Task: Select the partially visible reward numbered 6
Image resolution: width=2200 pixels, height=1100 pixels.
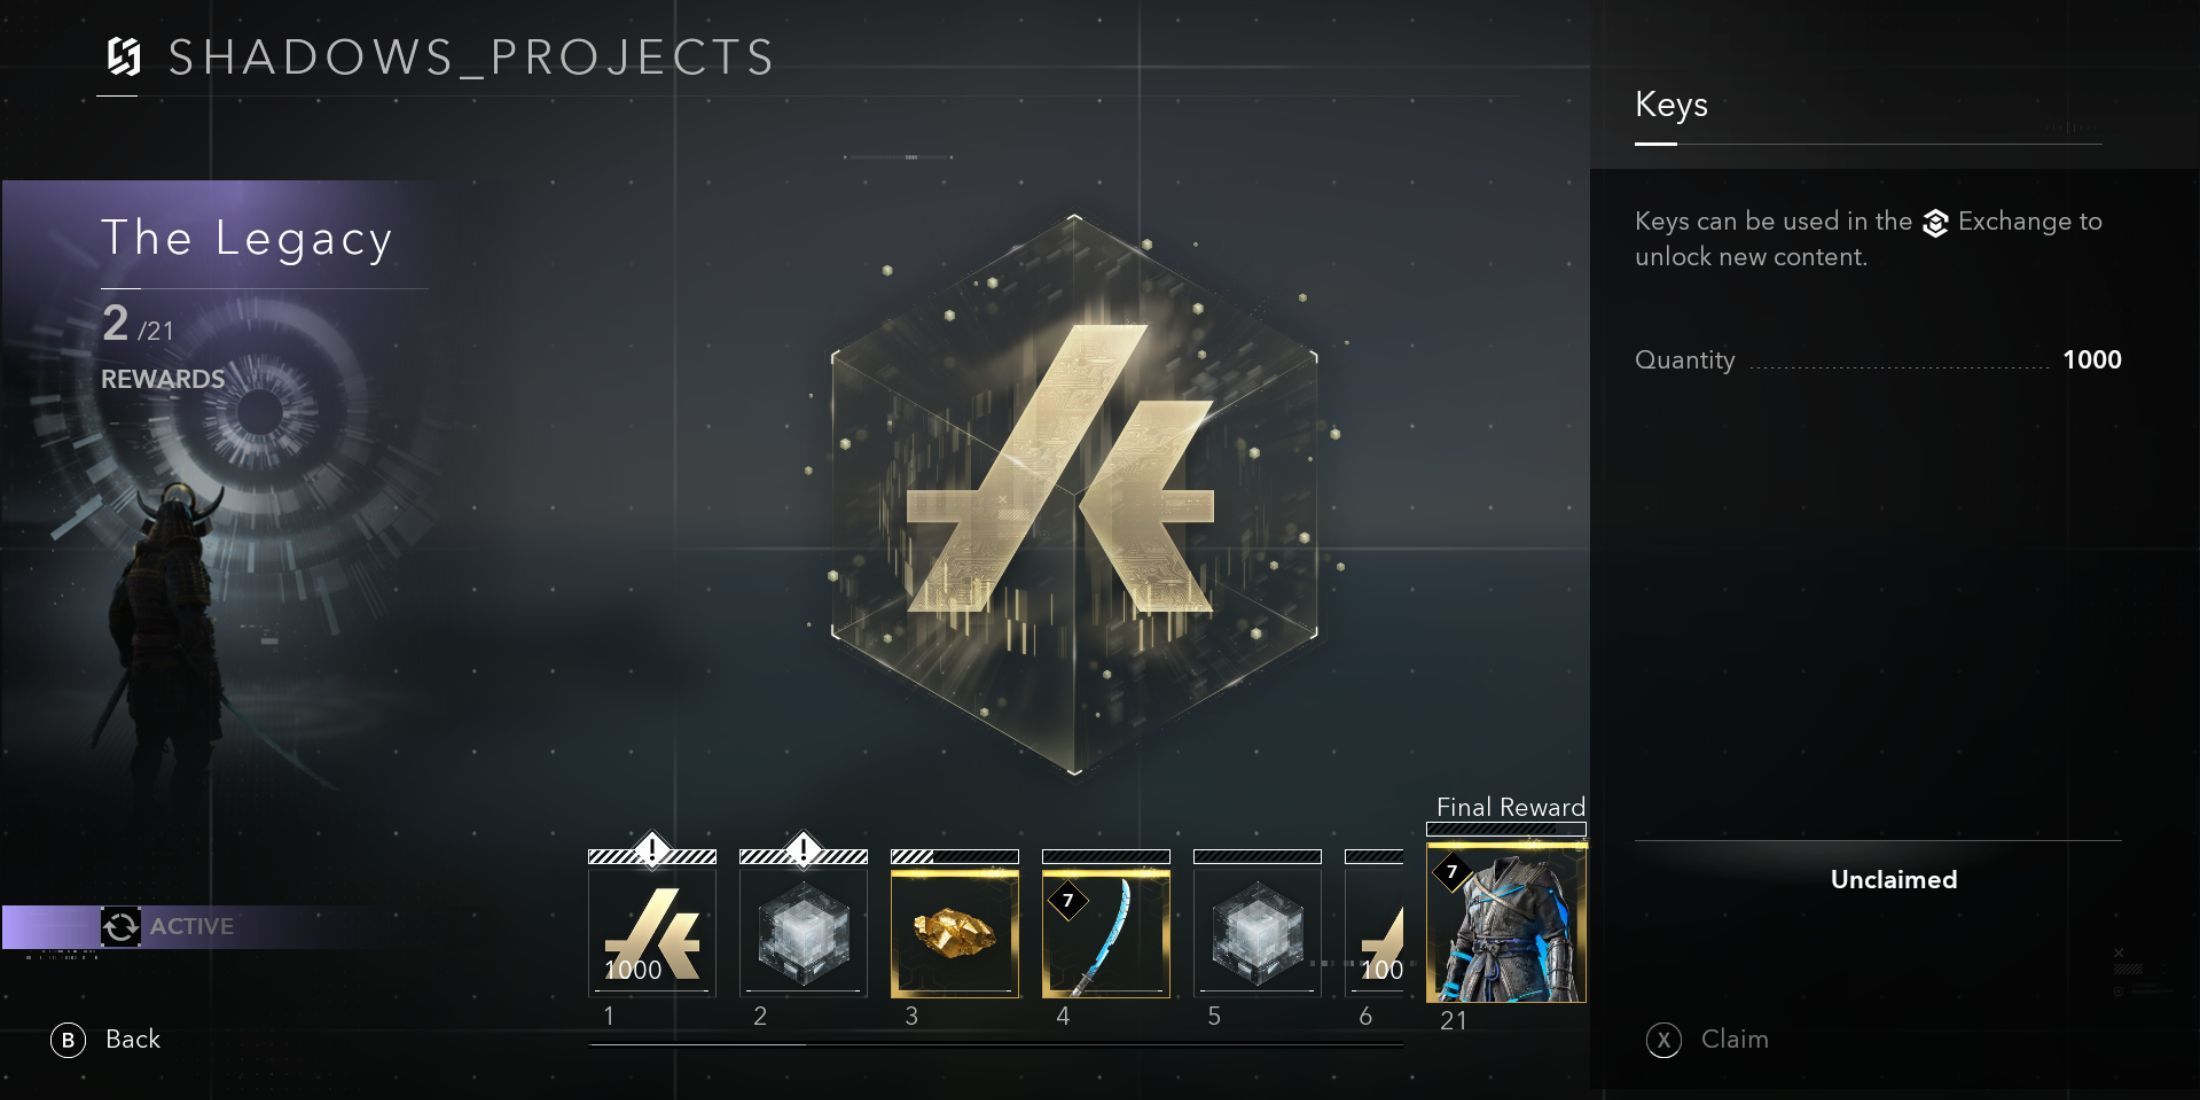Action: coord(1374,932)
